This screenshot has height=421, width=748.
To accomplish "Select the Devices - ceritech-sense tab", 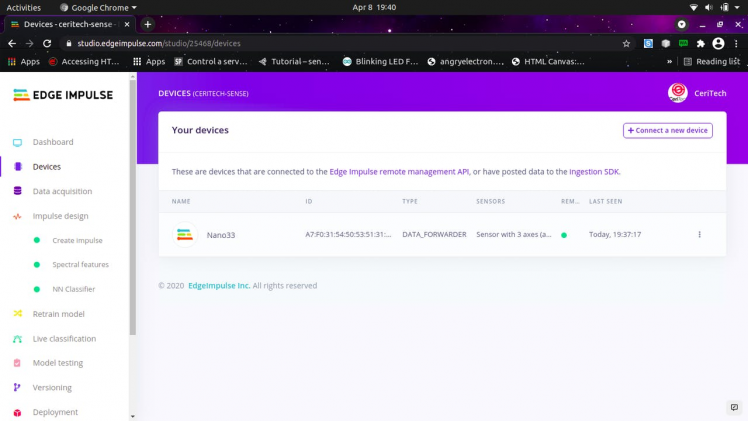I will [x=70, y=24].
